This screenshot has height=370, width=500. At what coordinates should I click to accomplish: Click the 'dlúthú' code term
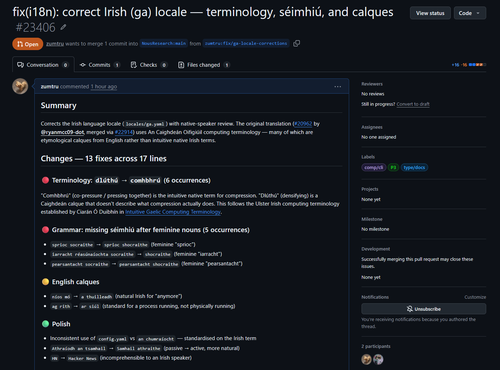(107, 180)
